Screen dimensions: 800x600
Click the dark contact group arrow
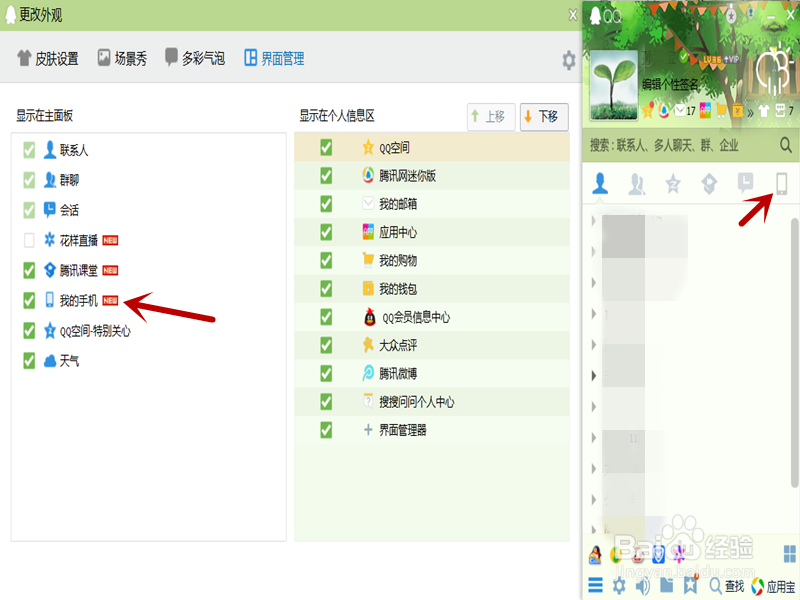coord(594,376)
